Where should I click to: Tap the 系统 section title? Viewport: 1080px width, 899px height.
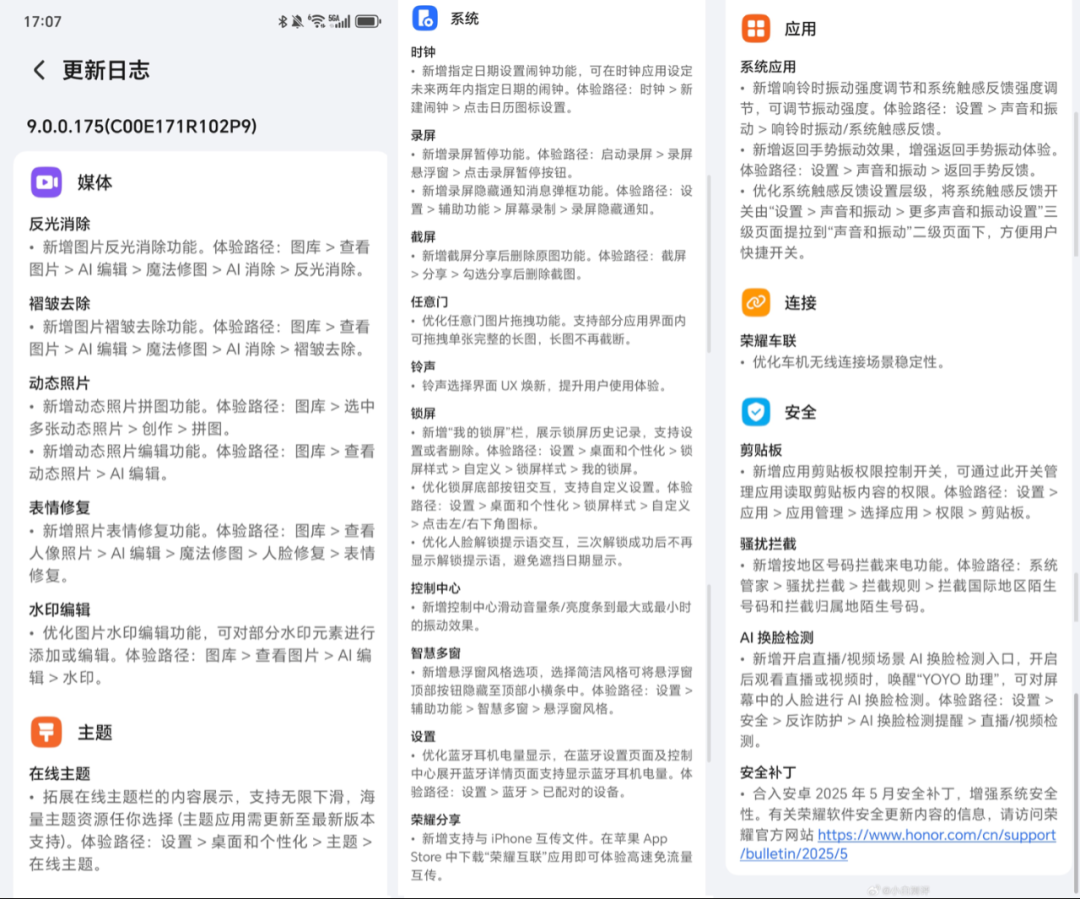[x=464, y=19]
